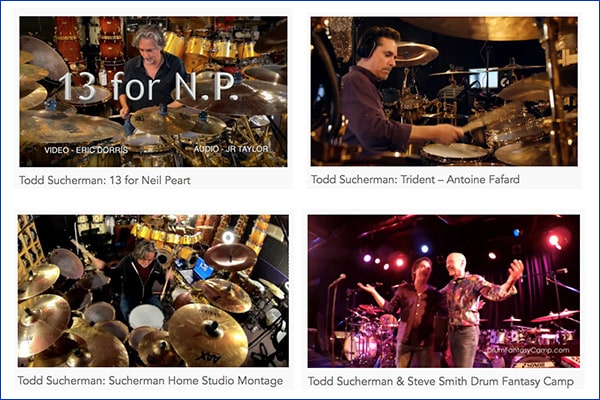Image resolution: width=600 pixels, height=400 pixels.
Task: Open the Sucherman Home Studio Montage thumbnail
Action: [153, 291]
